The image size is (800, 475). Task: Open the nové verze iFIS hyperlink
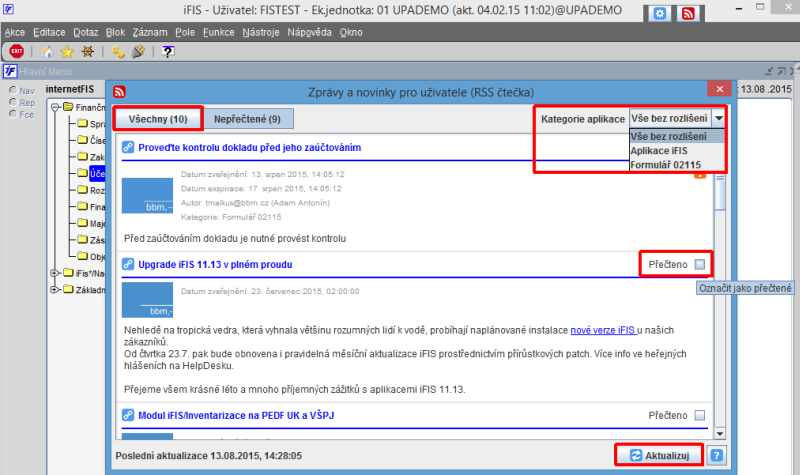[x=602, y=330]
